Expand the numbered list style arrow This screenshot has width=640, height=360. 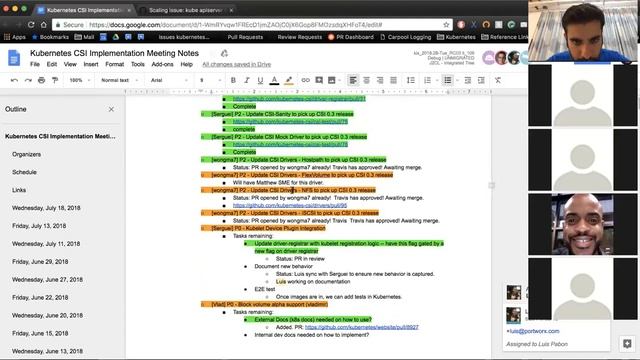pyautogui.click(x=437, y=80)
